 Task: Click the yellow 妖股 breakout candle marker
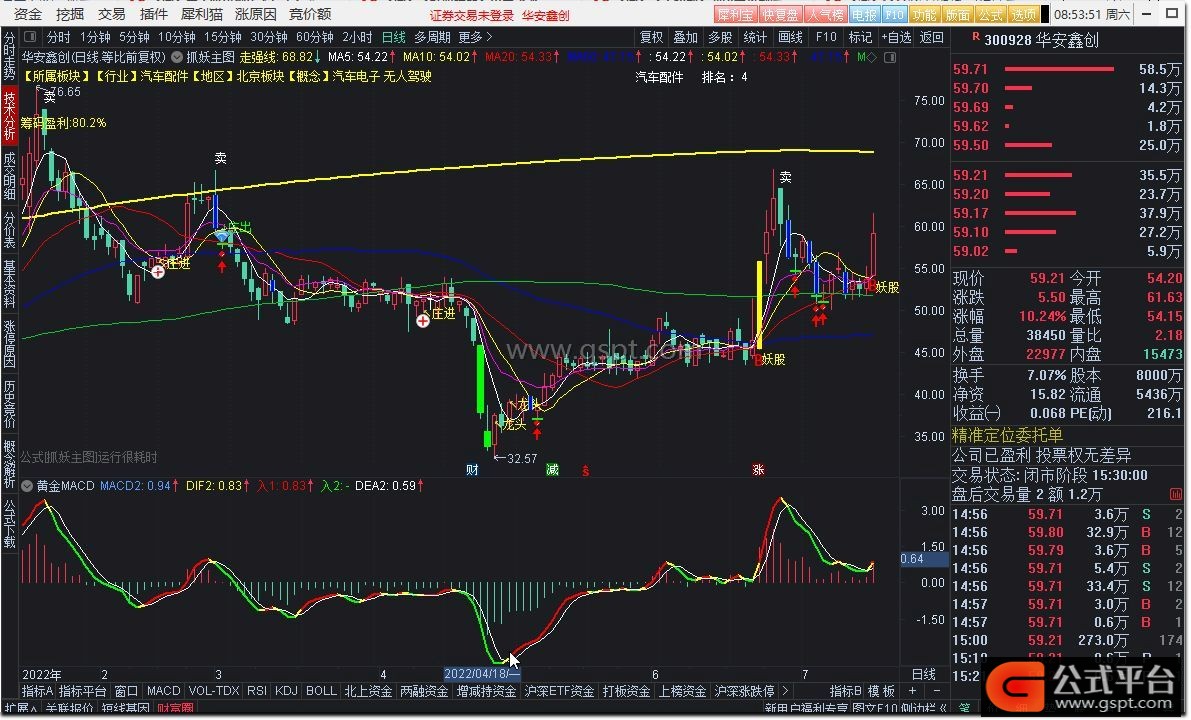(759, 305)
